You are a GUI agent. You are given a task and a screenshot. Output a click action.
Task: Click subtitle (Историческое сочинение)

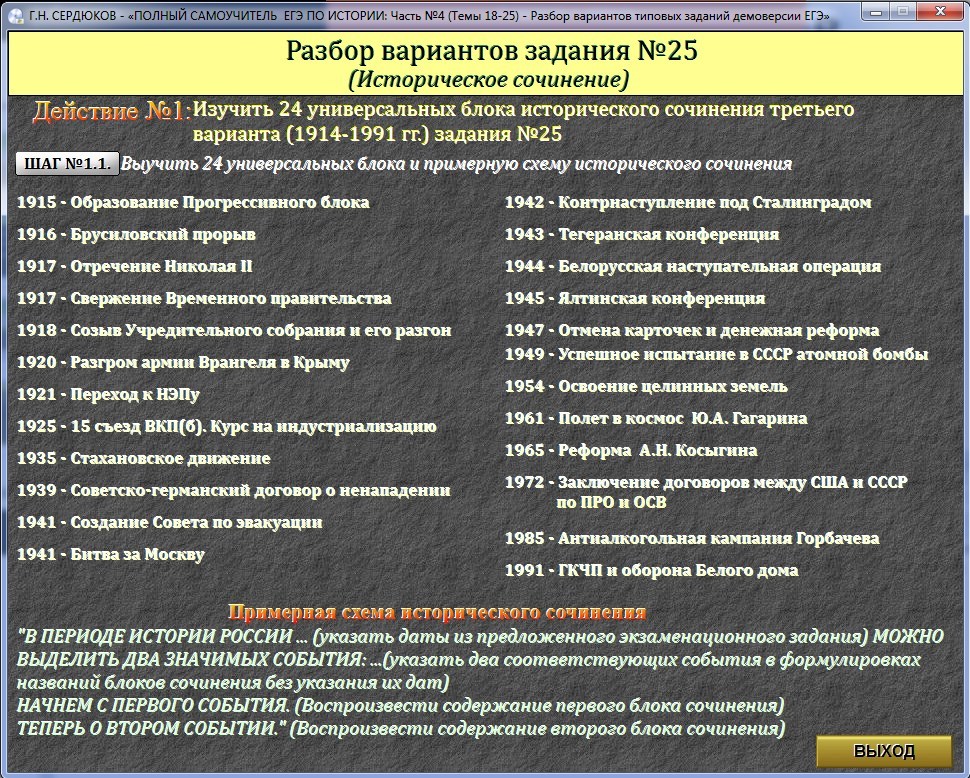[489, 79]
